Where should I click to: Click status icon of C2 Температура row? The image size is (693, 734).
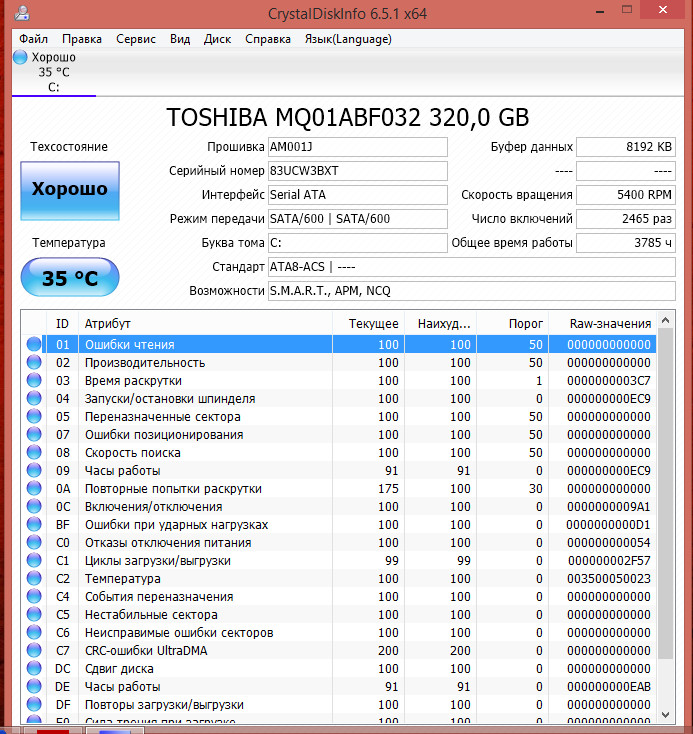[x=34, y=578]
